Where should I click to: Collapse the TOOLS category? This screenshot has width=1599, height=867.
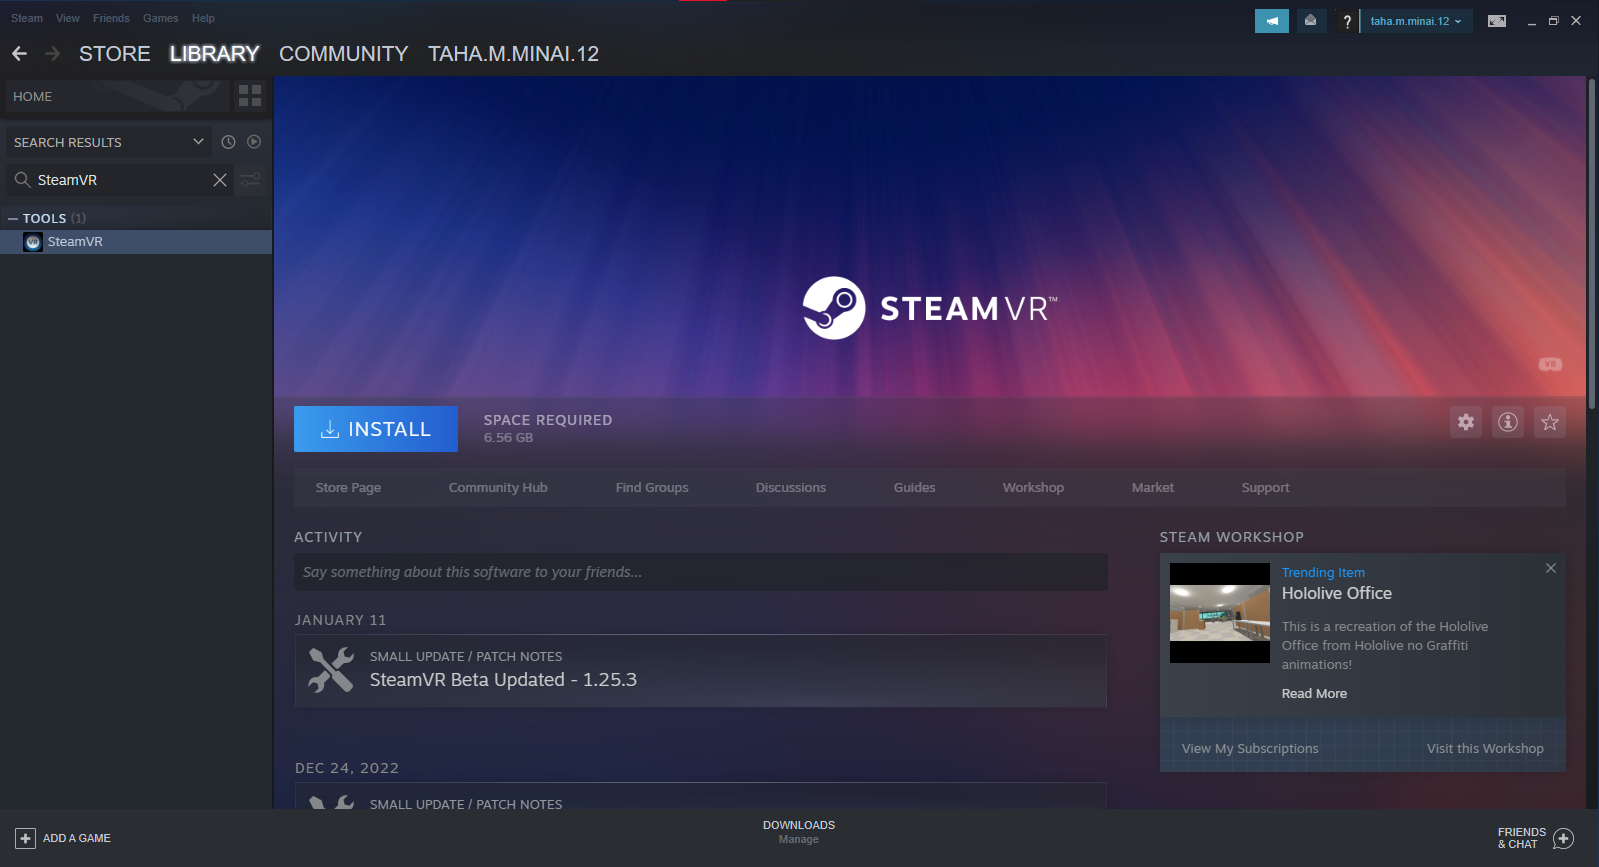[x=13, y=218]
